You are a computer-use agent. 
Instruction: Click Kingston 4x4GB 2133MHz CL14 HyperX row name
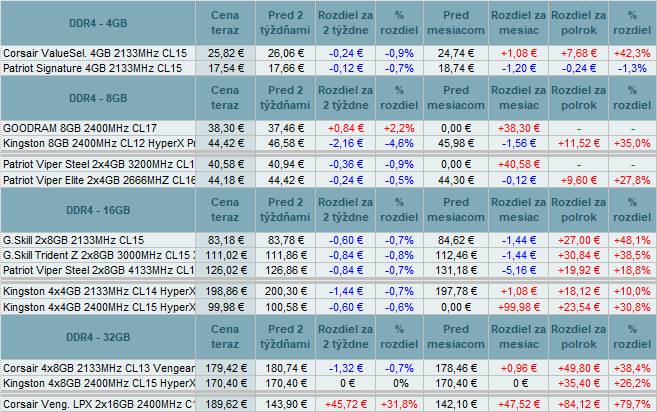tap(99, 291)
